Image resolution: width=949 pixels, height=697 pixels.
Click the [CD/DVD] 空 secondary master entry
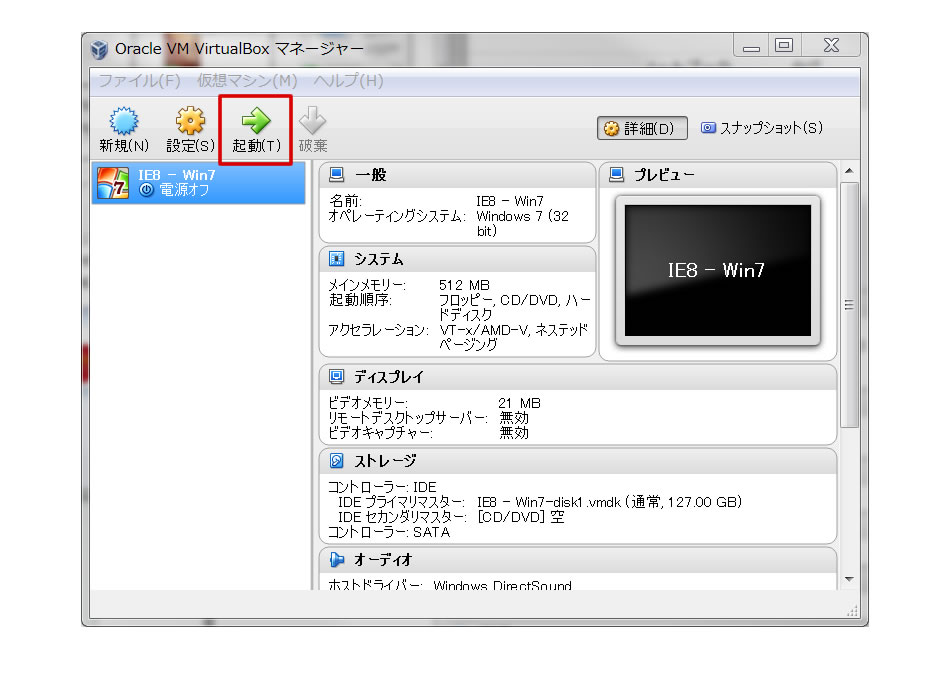click(x=520, y=517)
